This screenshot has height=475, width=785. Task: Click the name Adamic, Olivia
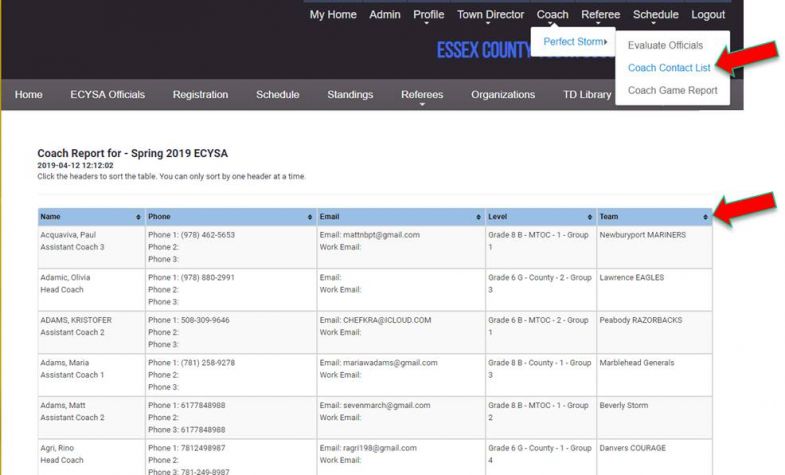pyautogui.click(x=65, y=277)
